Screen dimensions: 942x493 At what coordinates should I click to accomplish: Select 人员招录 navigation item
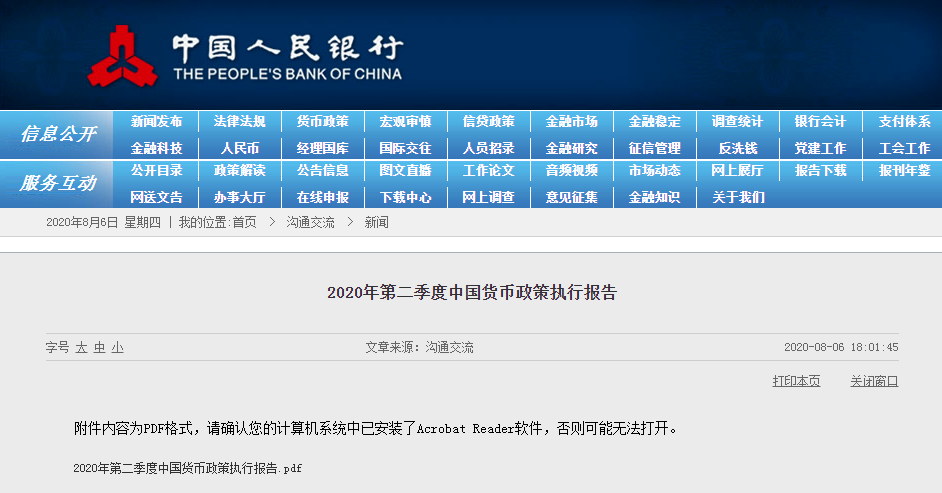point(488,148)
